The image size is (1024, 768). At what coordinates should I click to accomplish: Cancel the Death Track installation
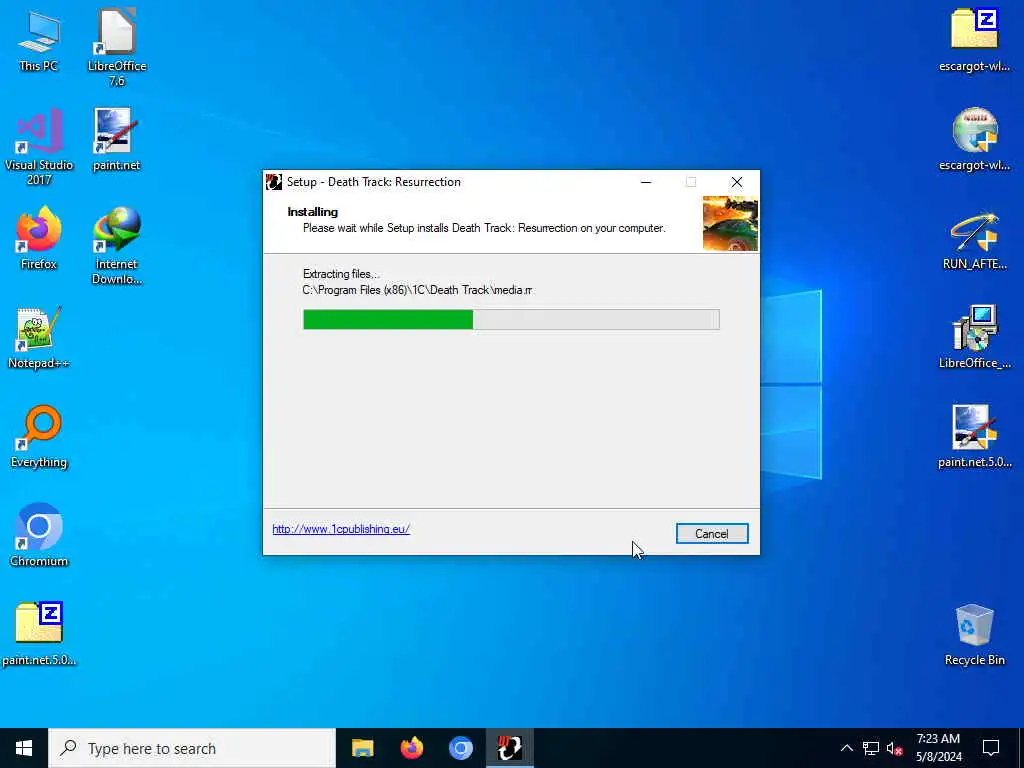(x=712, y=534)
